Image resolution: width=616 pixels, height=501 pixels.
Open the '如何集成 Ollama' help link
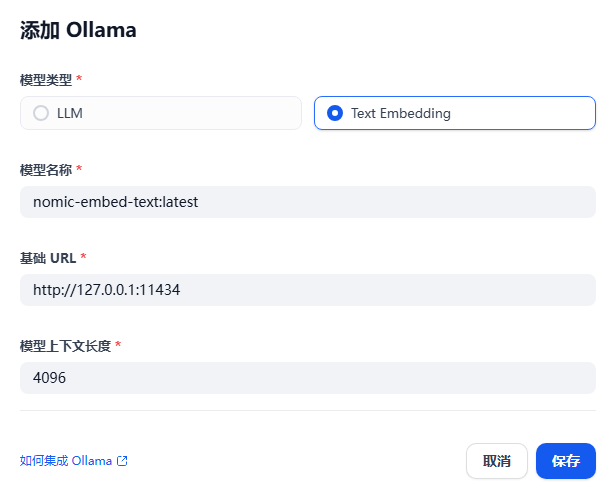coord(66,461)
